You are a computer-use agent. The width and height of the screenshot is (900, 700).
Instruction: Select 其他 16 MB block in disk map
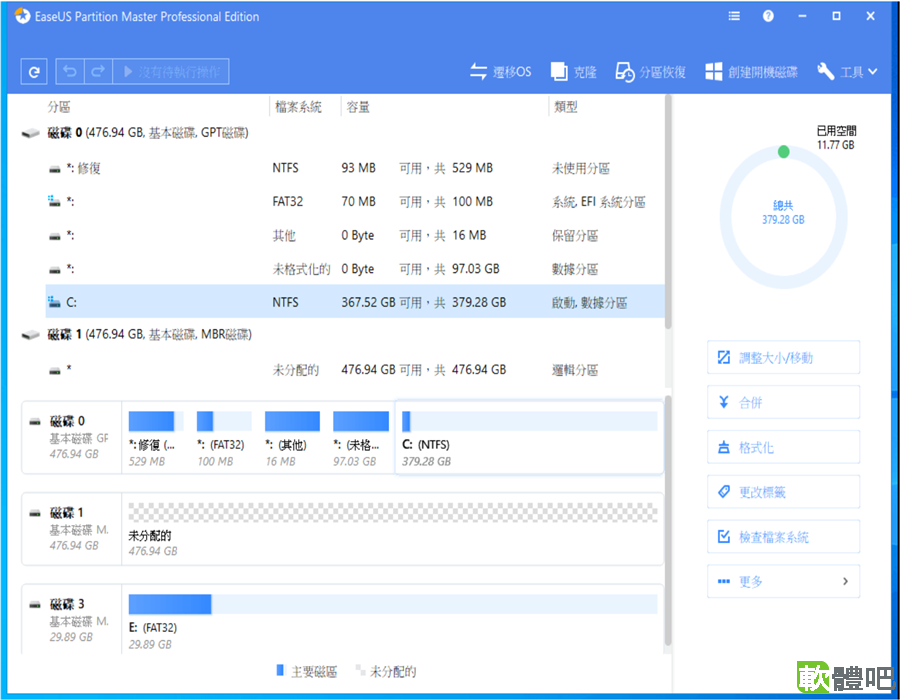(x=292, y=438)
